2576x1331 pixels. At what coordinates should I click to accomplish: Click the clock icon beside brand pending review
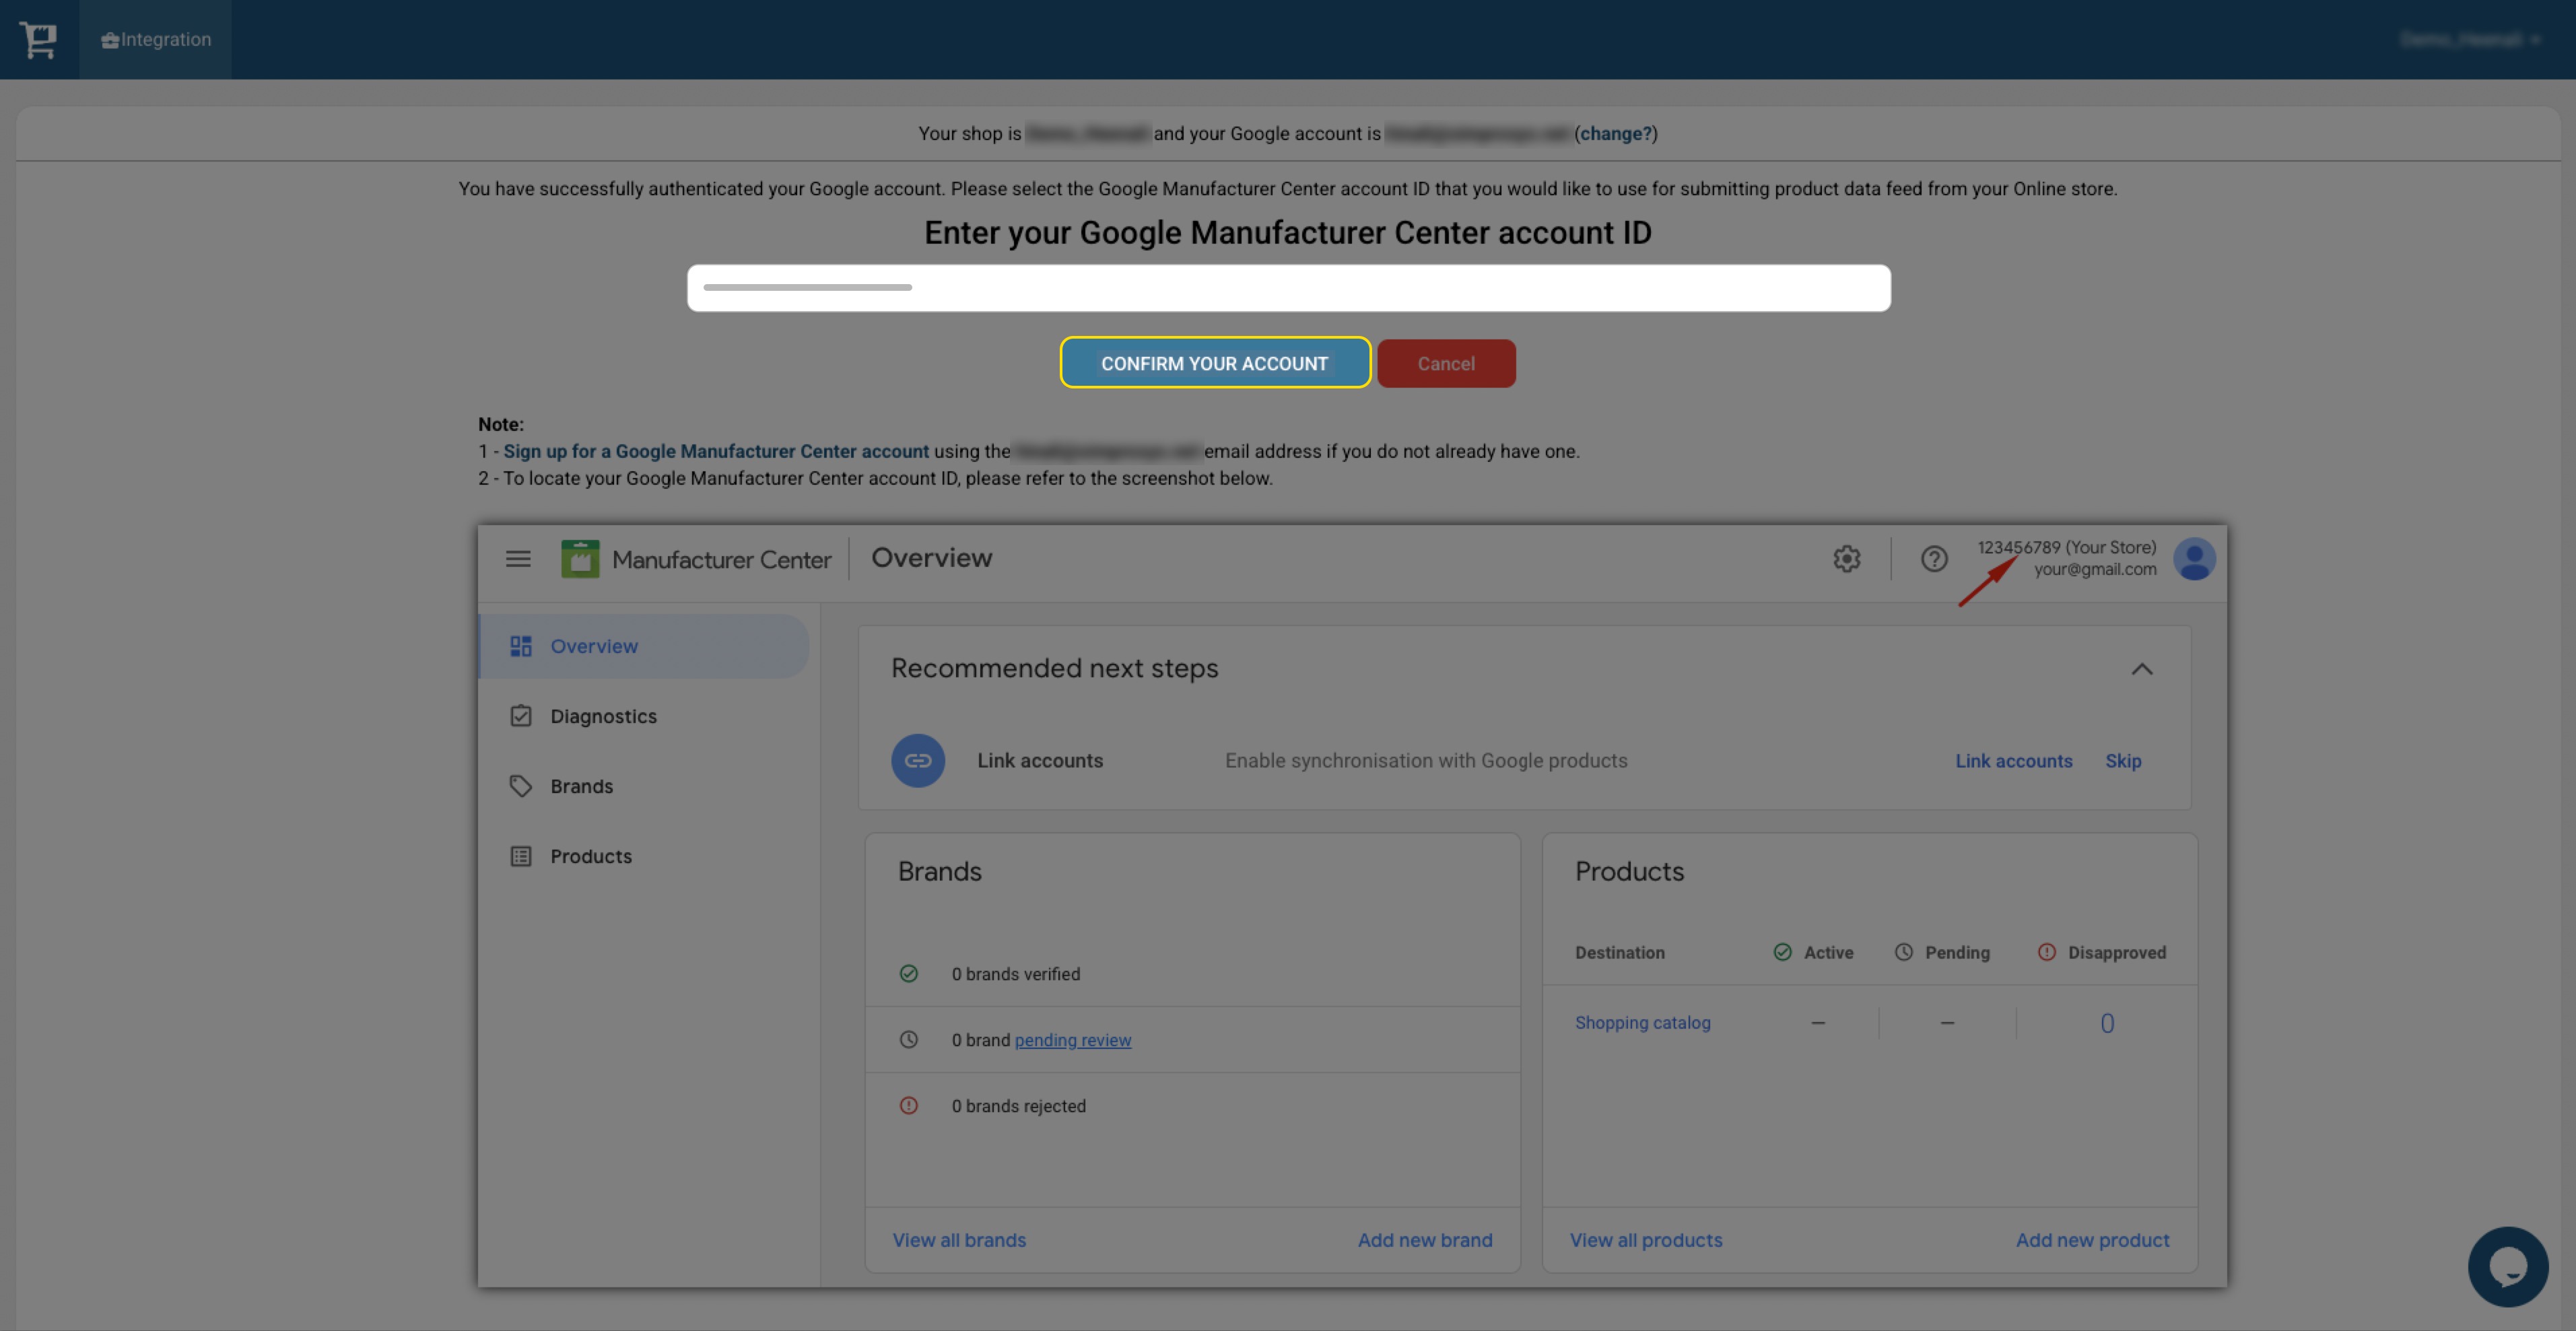tap(908, 1039)
